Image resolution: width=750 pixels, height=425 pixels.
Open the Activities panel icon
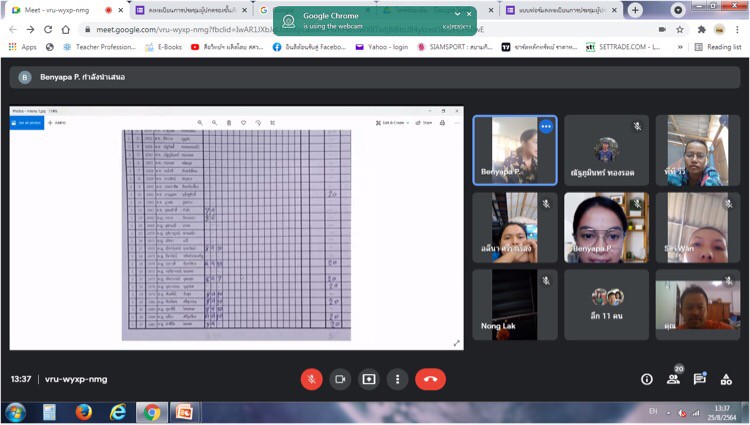725,379
